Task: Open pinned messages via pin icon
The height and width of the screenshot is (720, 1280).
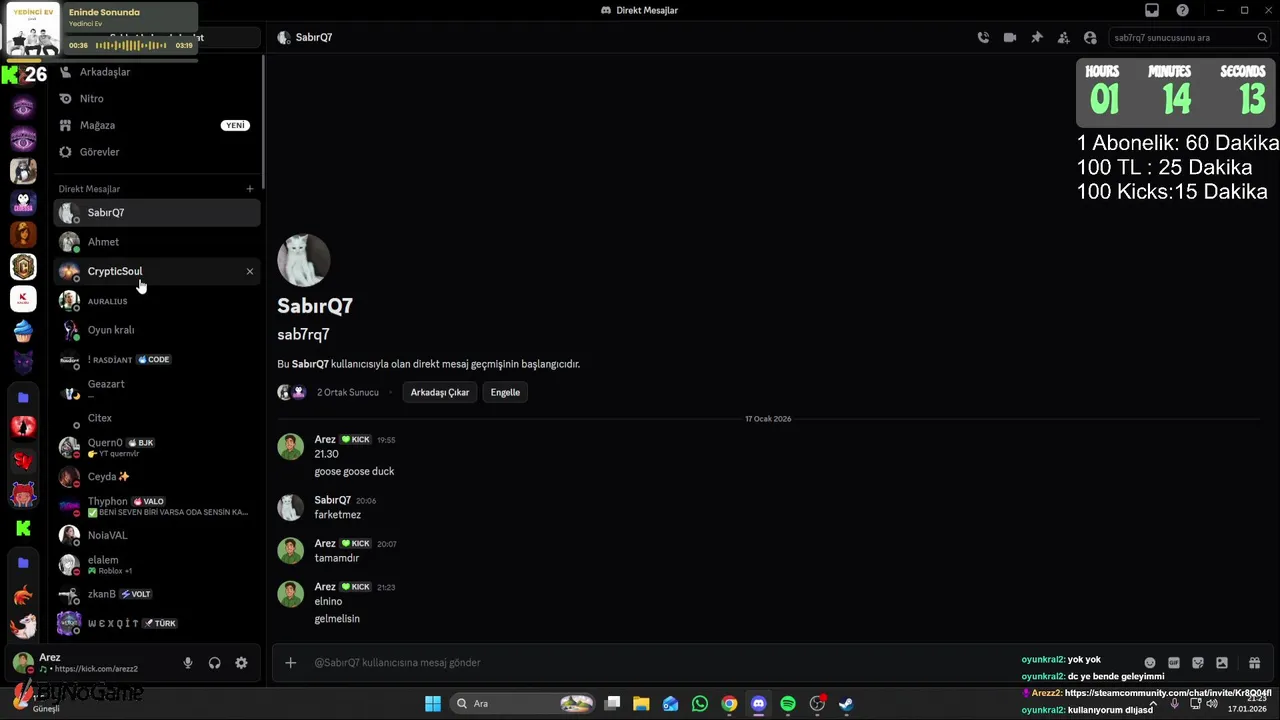Action: (1037, 37)
